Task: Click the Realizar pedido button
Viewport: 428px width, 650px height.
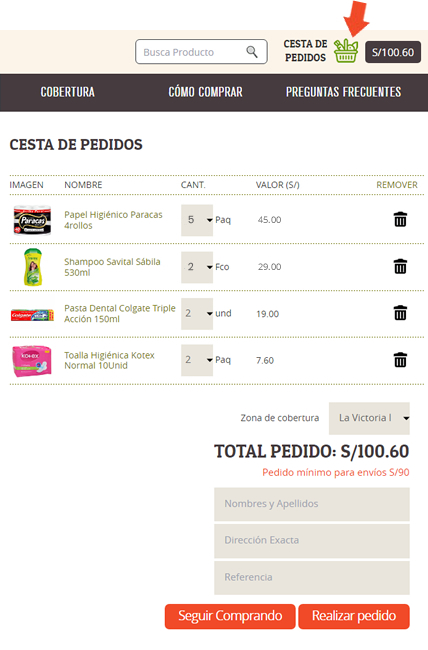Action: tap(354, 616)
